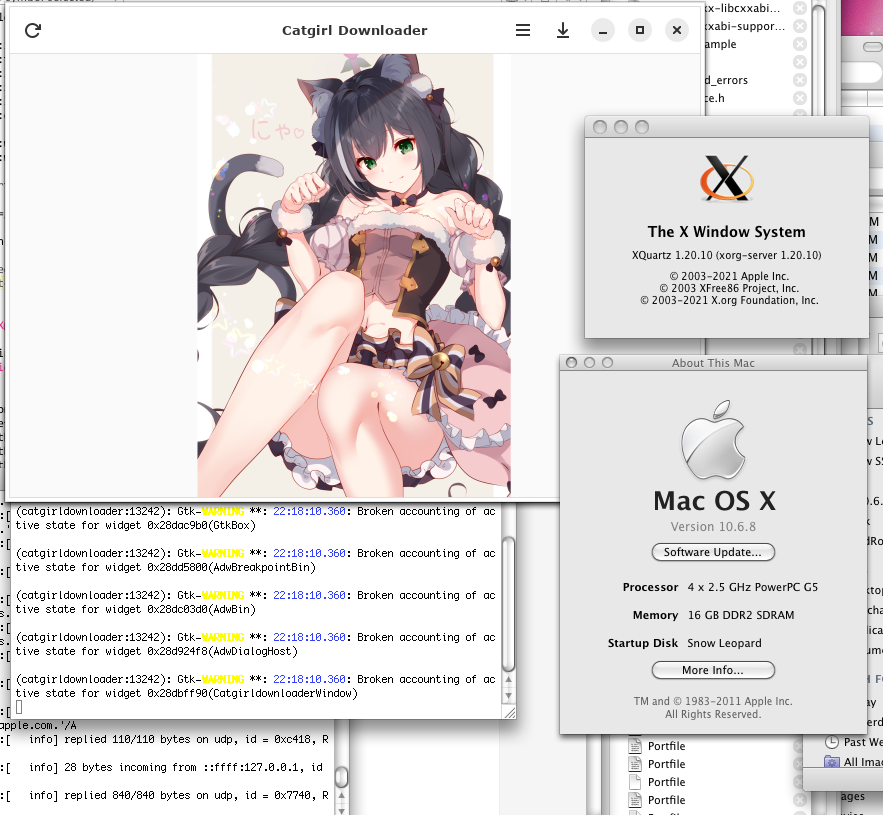The width and height of the screenshot is (883, 815).
Task: Click third dot of X Window System window
Action: point(642,127)
